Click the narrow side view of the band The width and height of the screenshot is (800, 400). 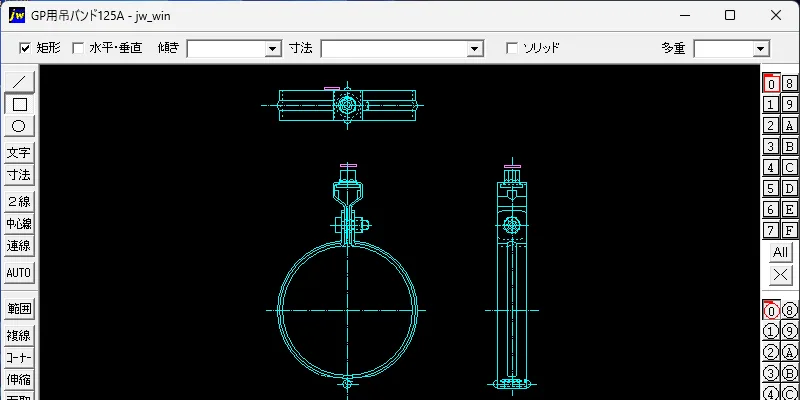point(512,276)
